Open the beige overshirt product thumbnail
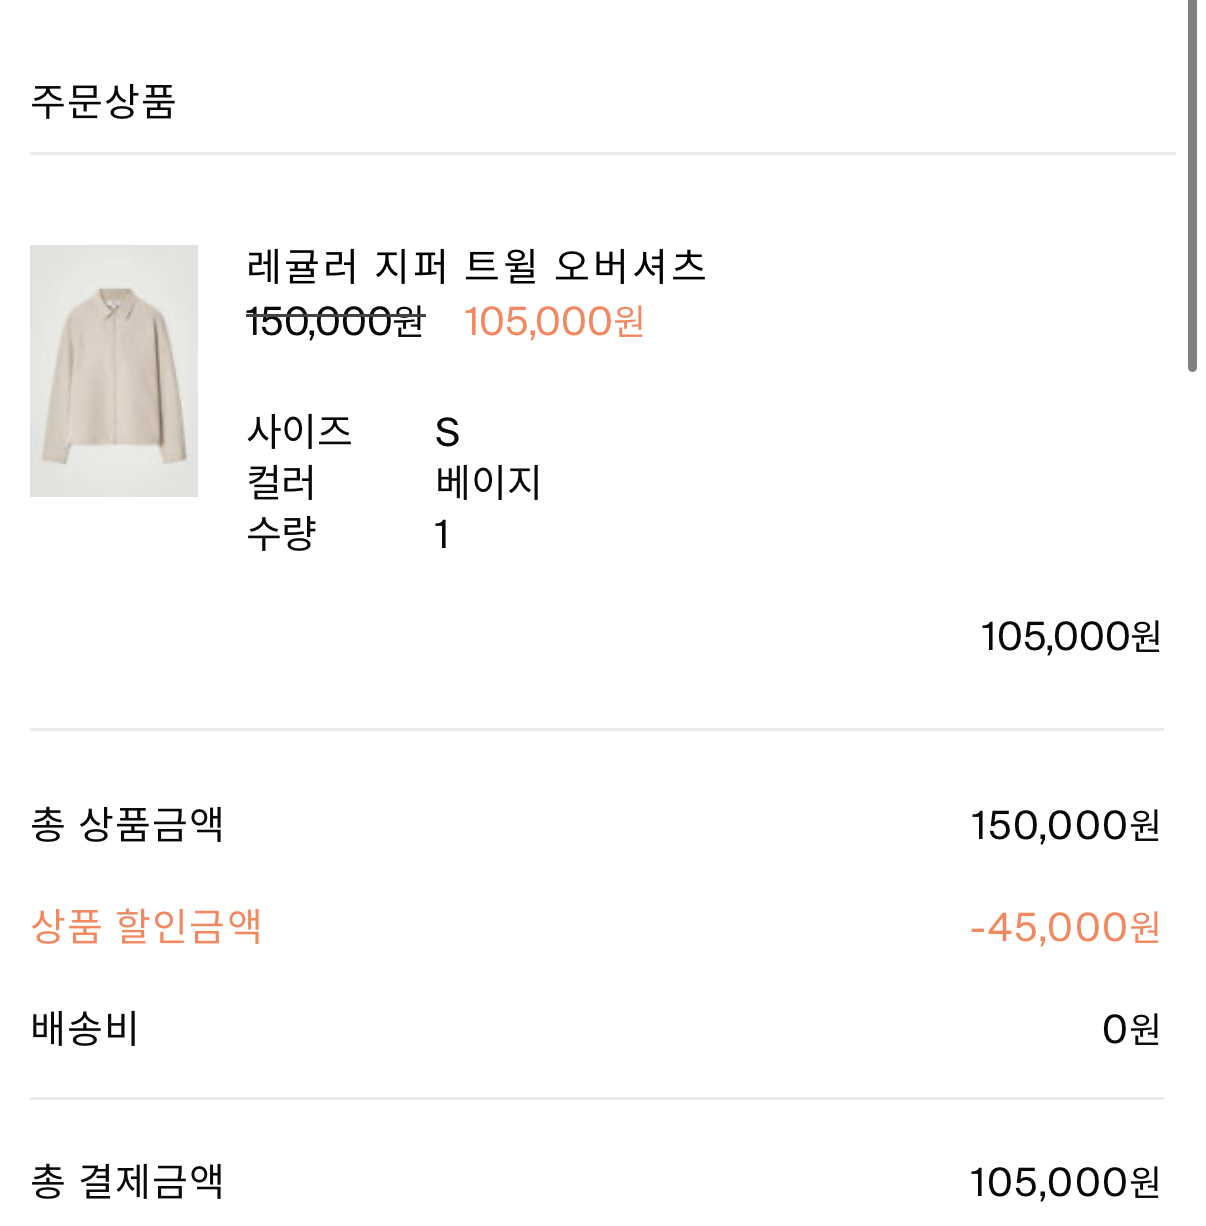 [x=114, y=371]
